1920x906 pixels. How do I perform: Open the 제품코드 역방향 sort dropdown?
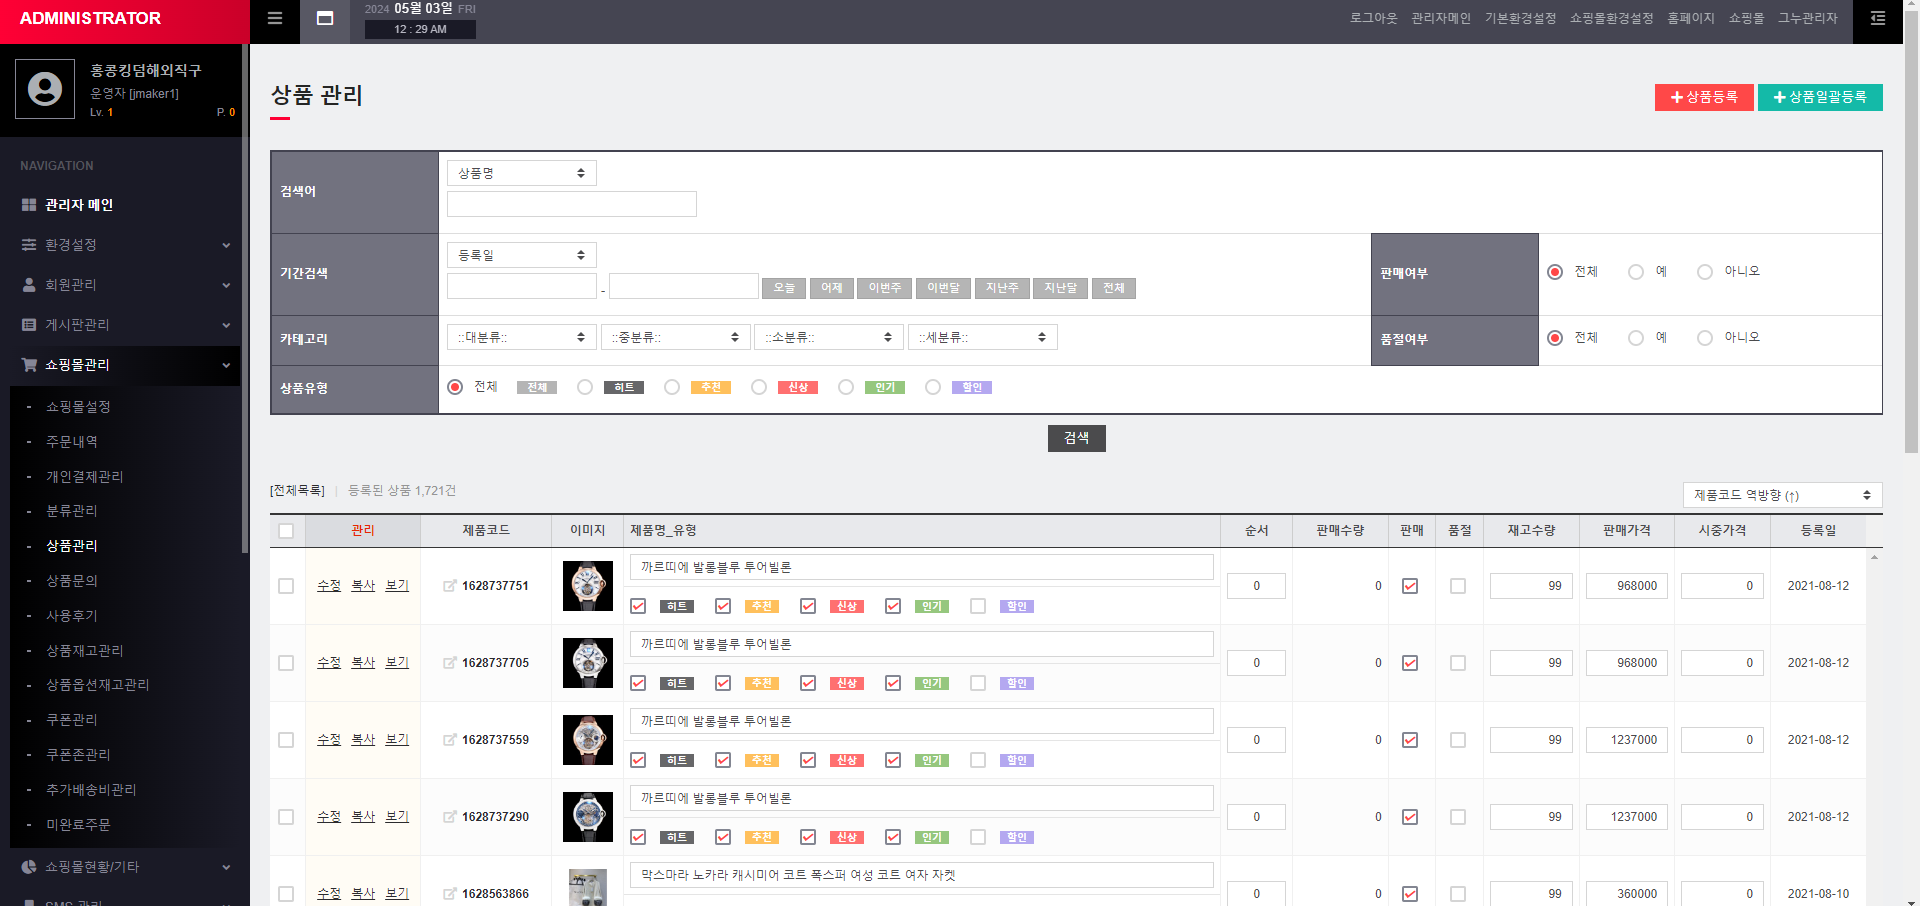pos(1783,495)
